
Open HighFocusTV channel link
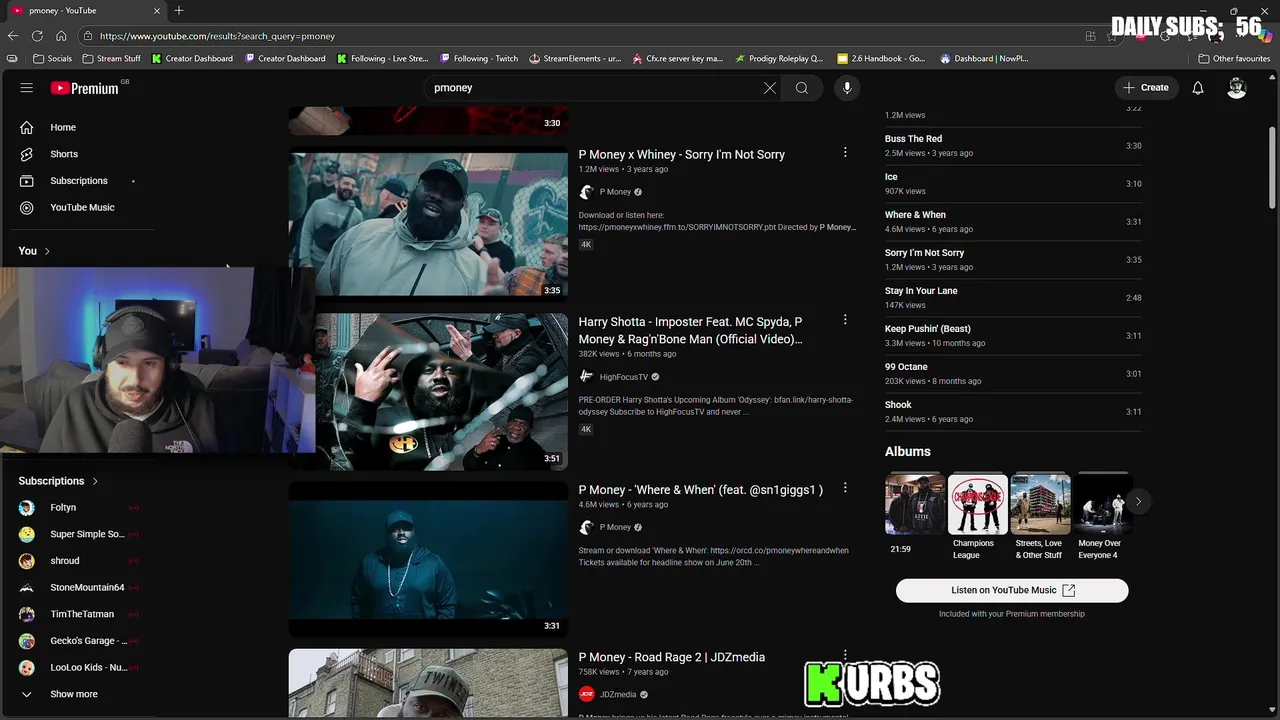[x=624, y=377]
